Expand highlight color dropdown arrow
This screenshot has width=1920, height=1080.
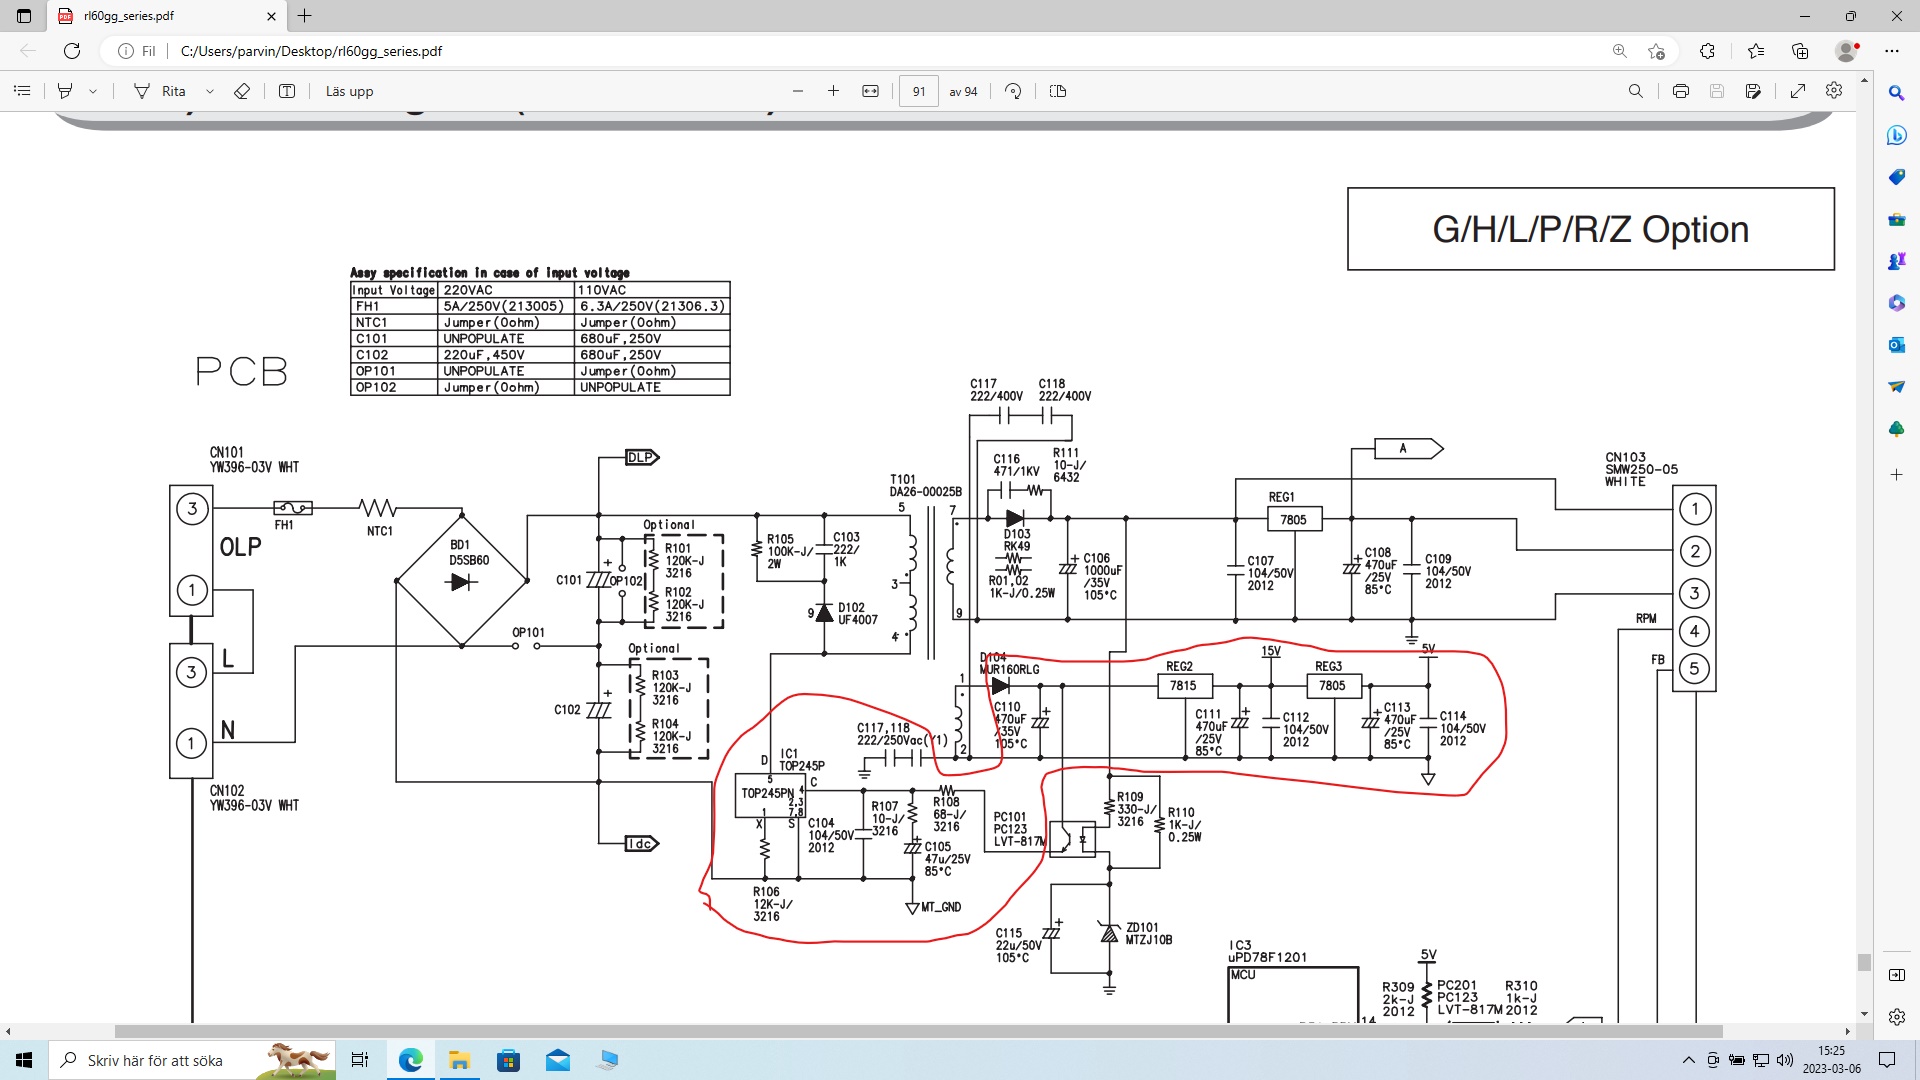(93, 91)
